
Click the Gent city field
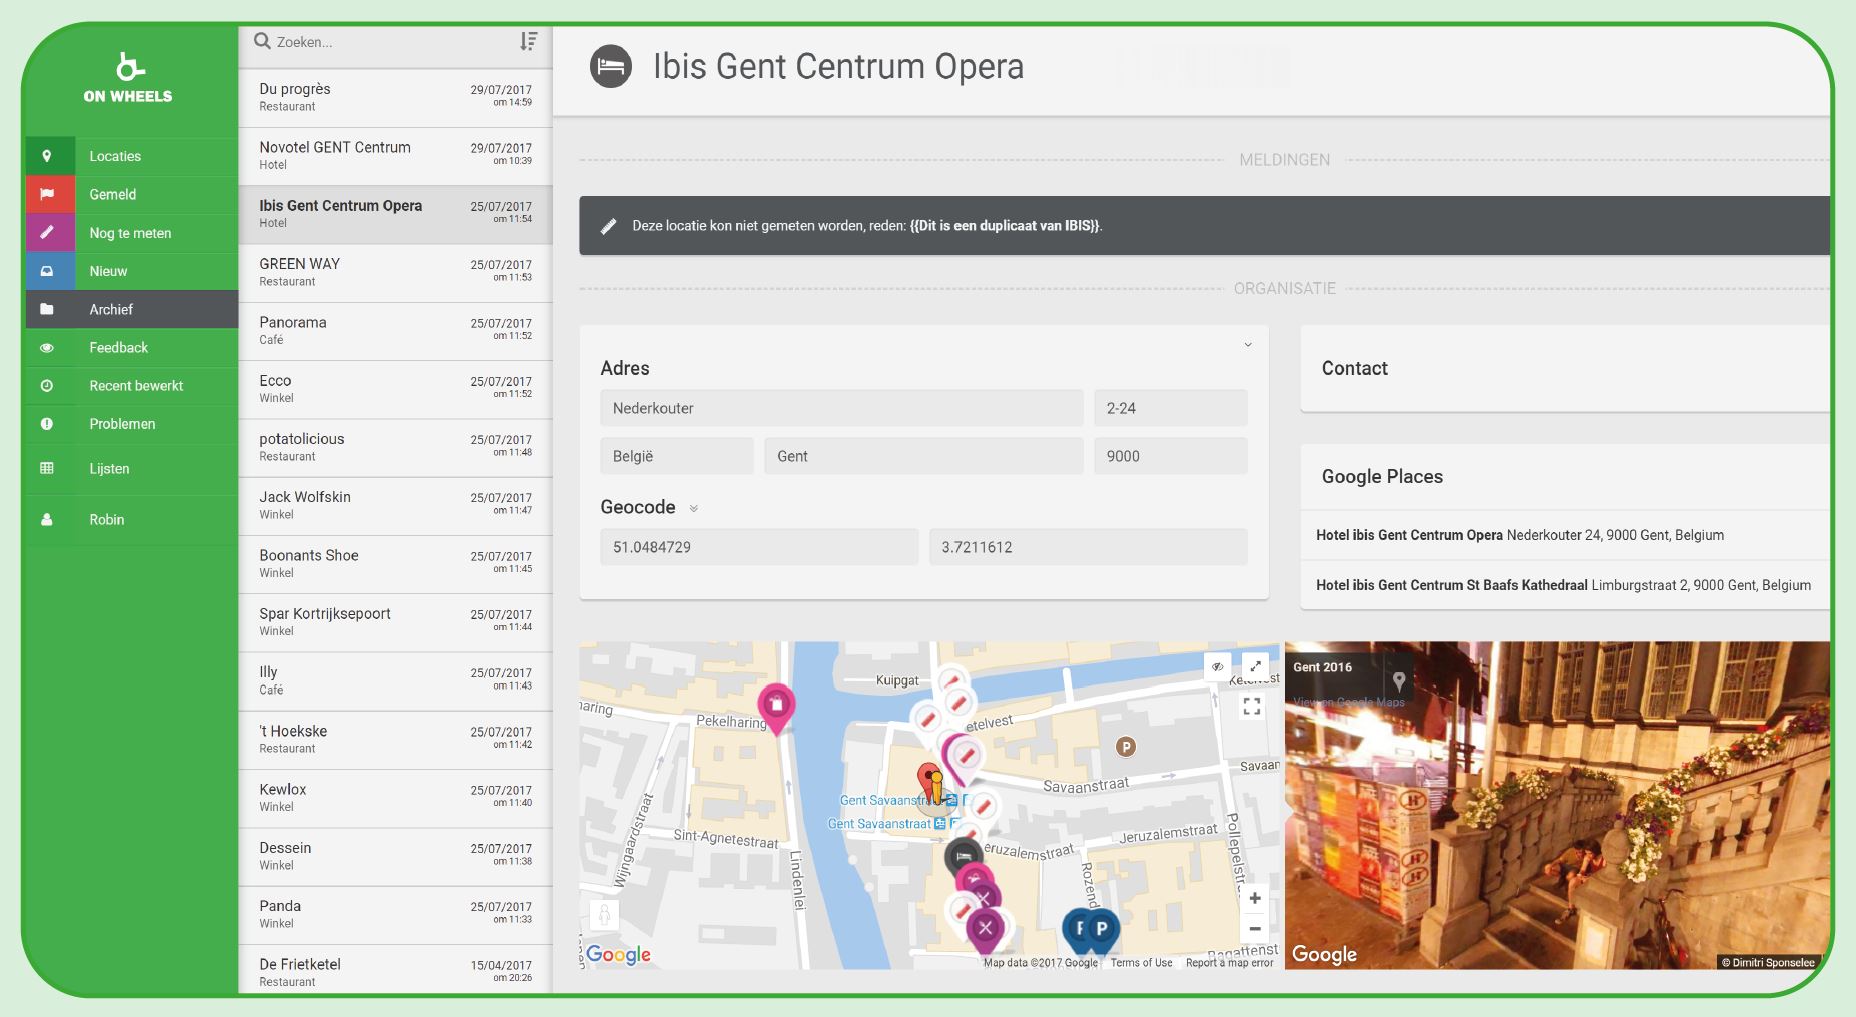[x=923, y=456]
